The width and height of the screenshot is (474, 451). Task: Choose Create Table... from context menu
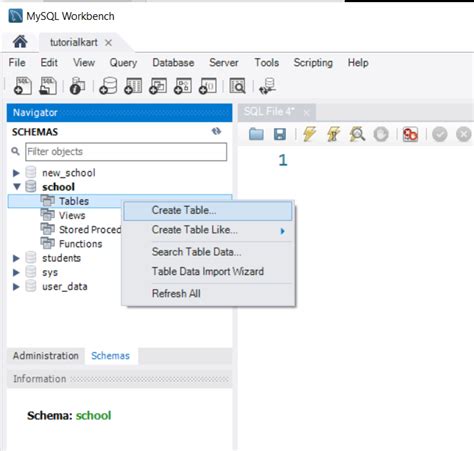coord(208,211)
